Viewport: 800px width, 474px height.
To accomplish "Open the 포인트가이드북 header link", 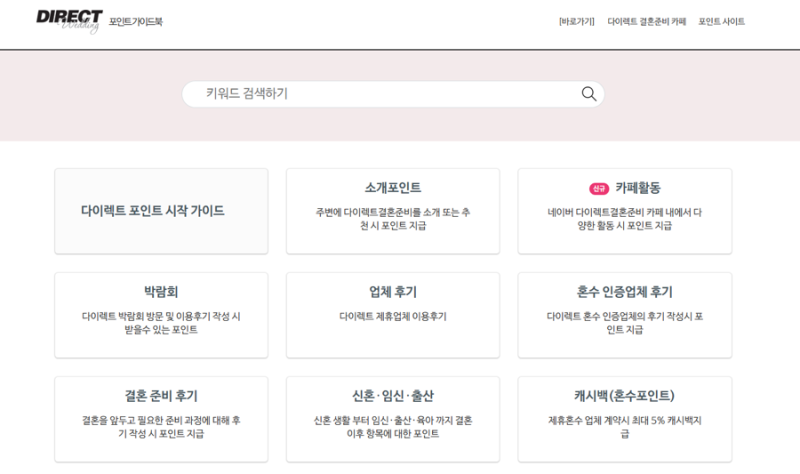I will pyautogui.click(x=136, y=21).
